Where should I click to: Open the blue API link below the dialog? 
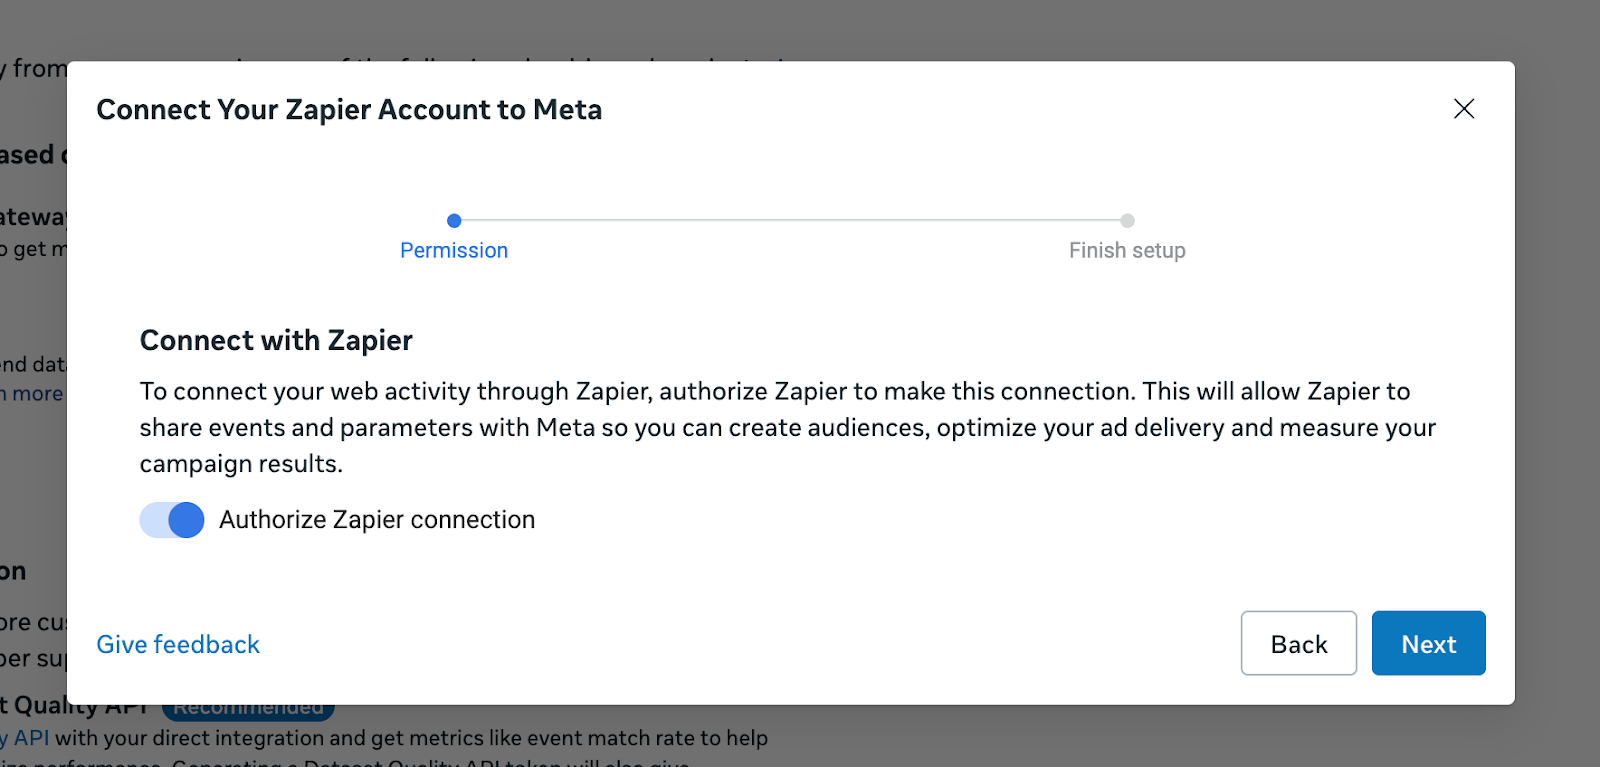[x=30, y=739]
